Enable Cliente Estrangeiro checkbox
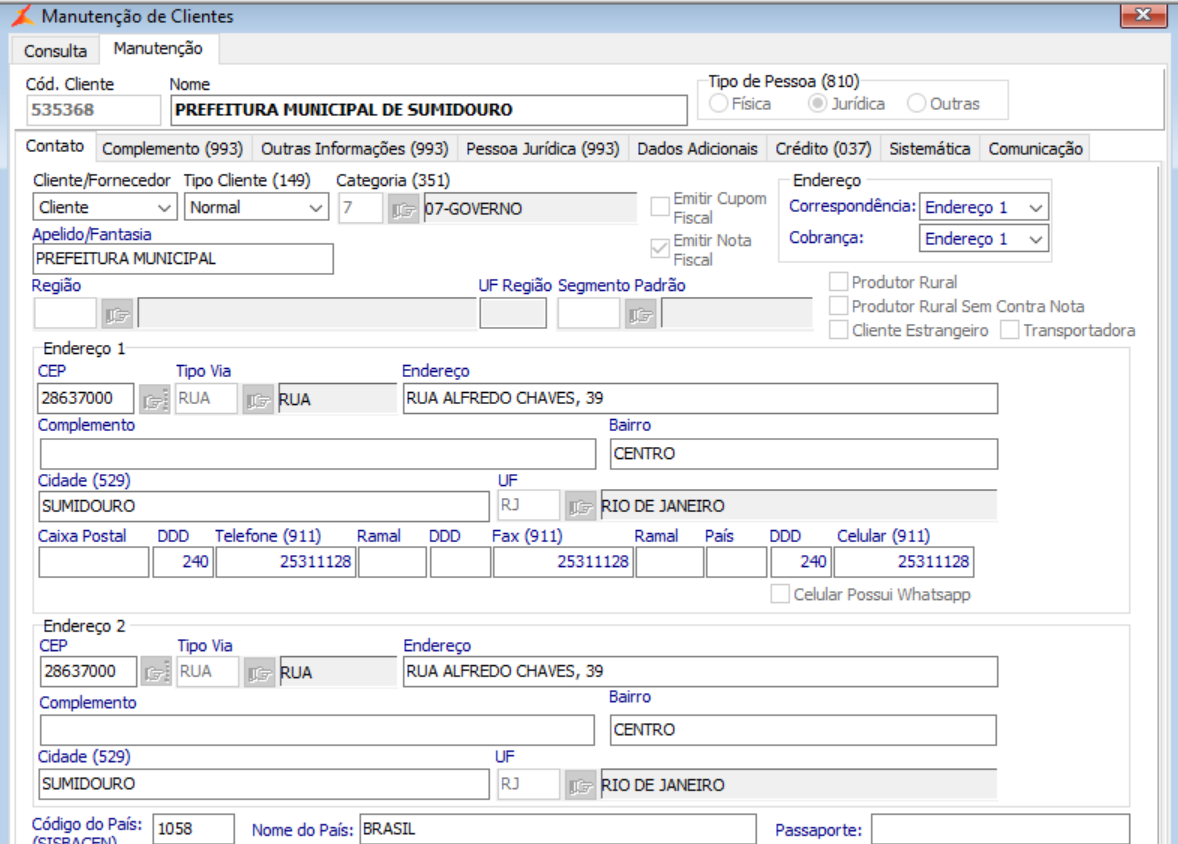Screen dimensions: 1178x844 tap(838, 330)
